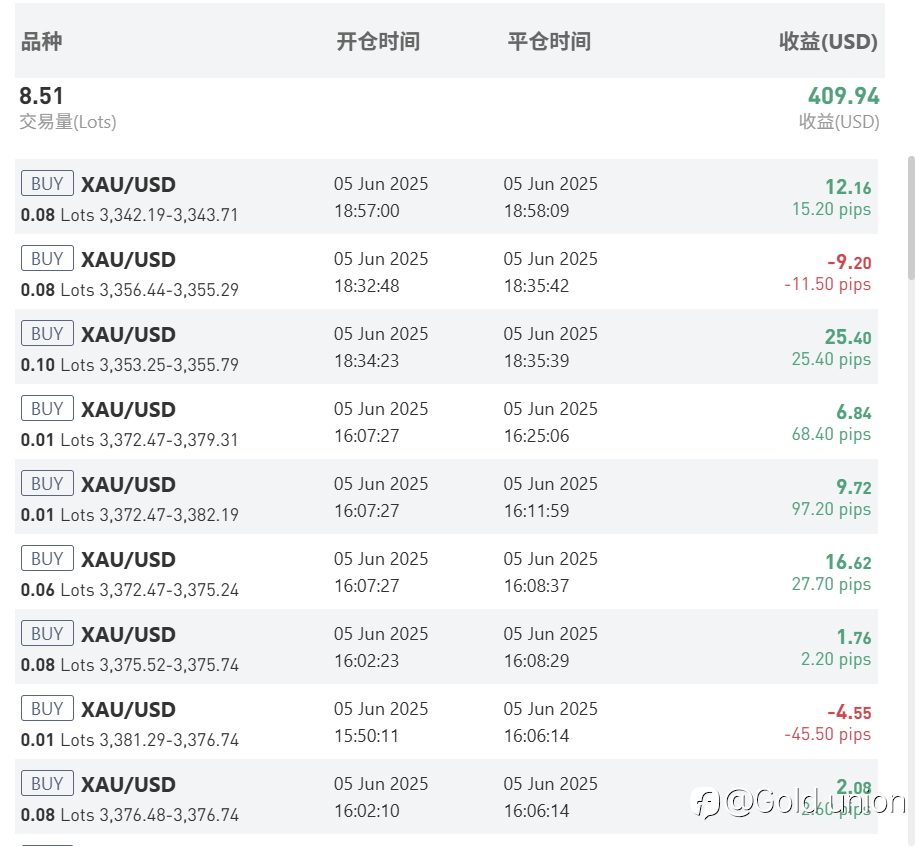
Task: Click profit value 16.62
Action: pyautogui.click(x=848, y=562)
